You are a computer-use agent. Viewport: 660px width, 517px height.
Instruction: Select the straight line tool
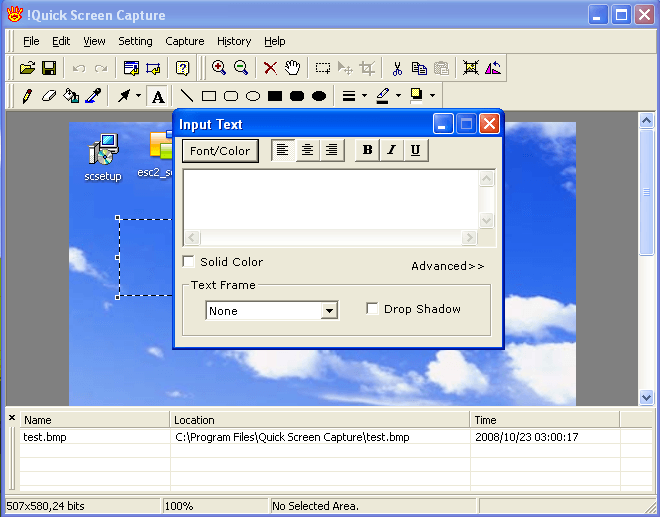(x=187, y=96)
